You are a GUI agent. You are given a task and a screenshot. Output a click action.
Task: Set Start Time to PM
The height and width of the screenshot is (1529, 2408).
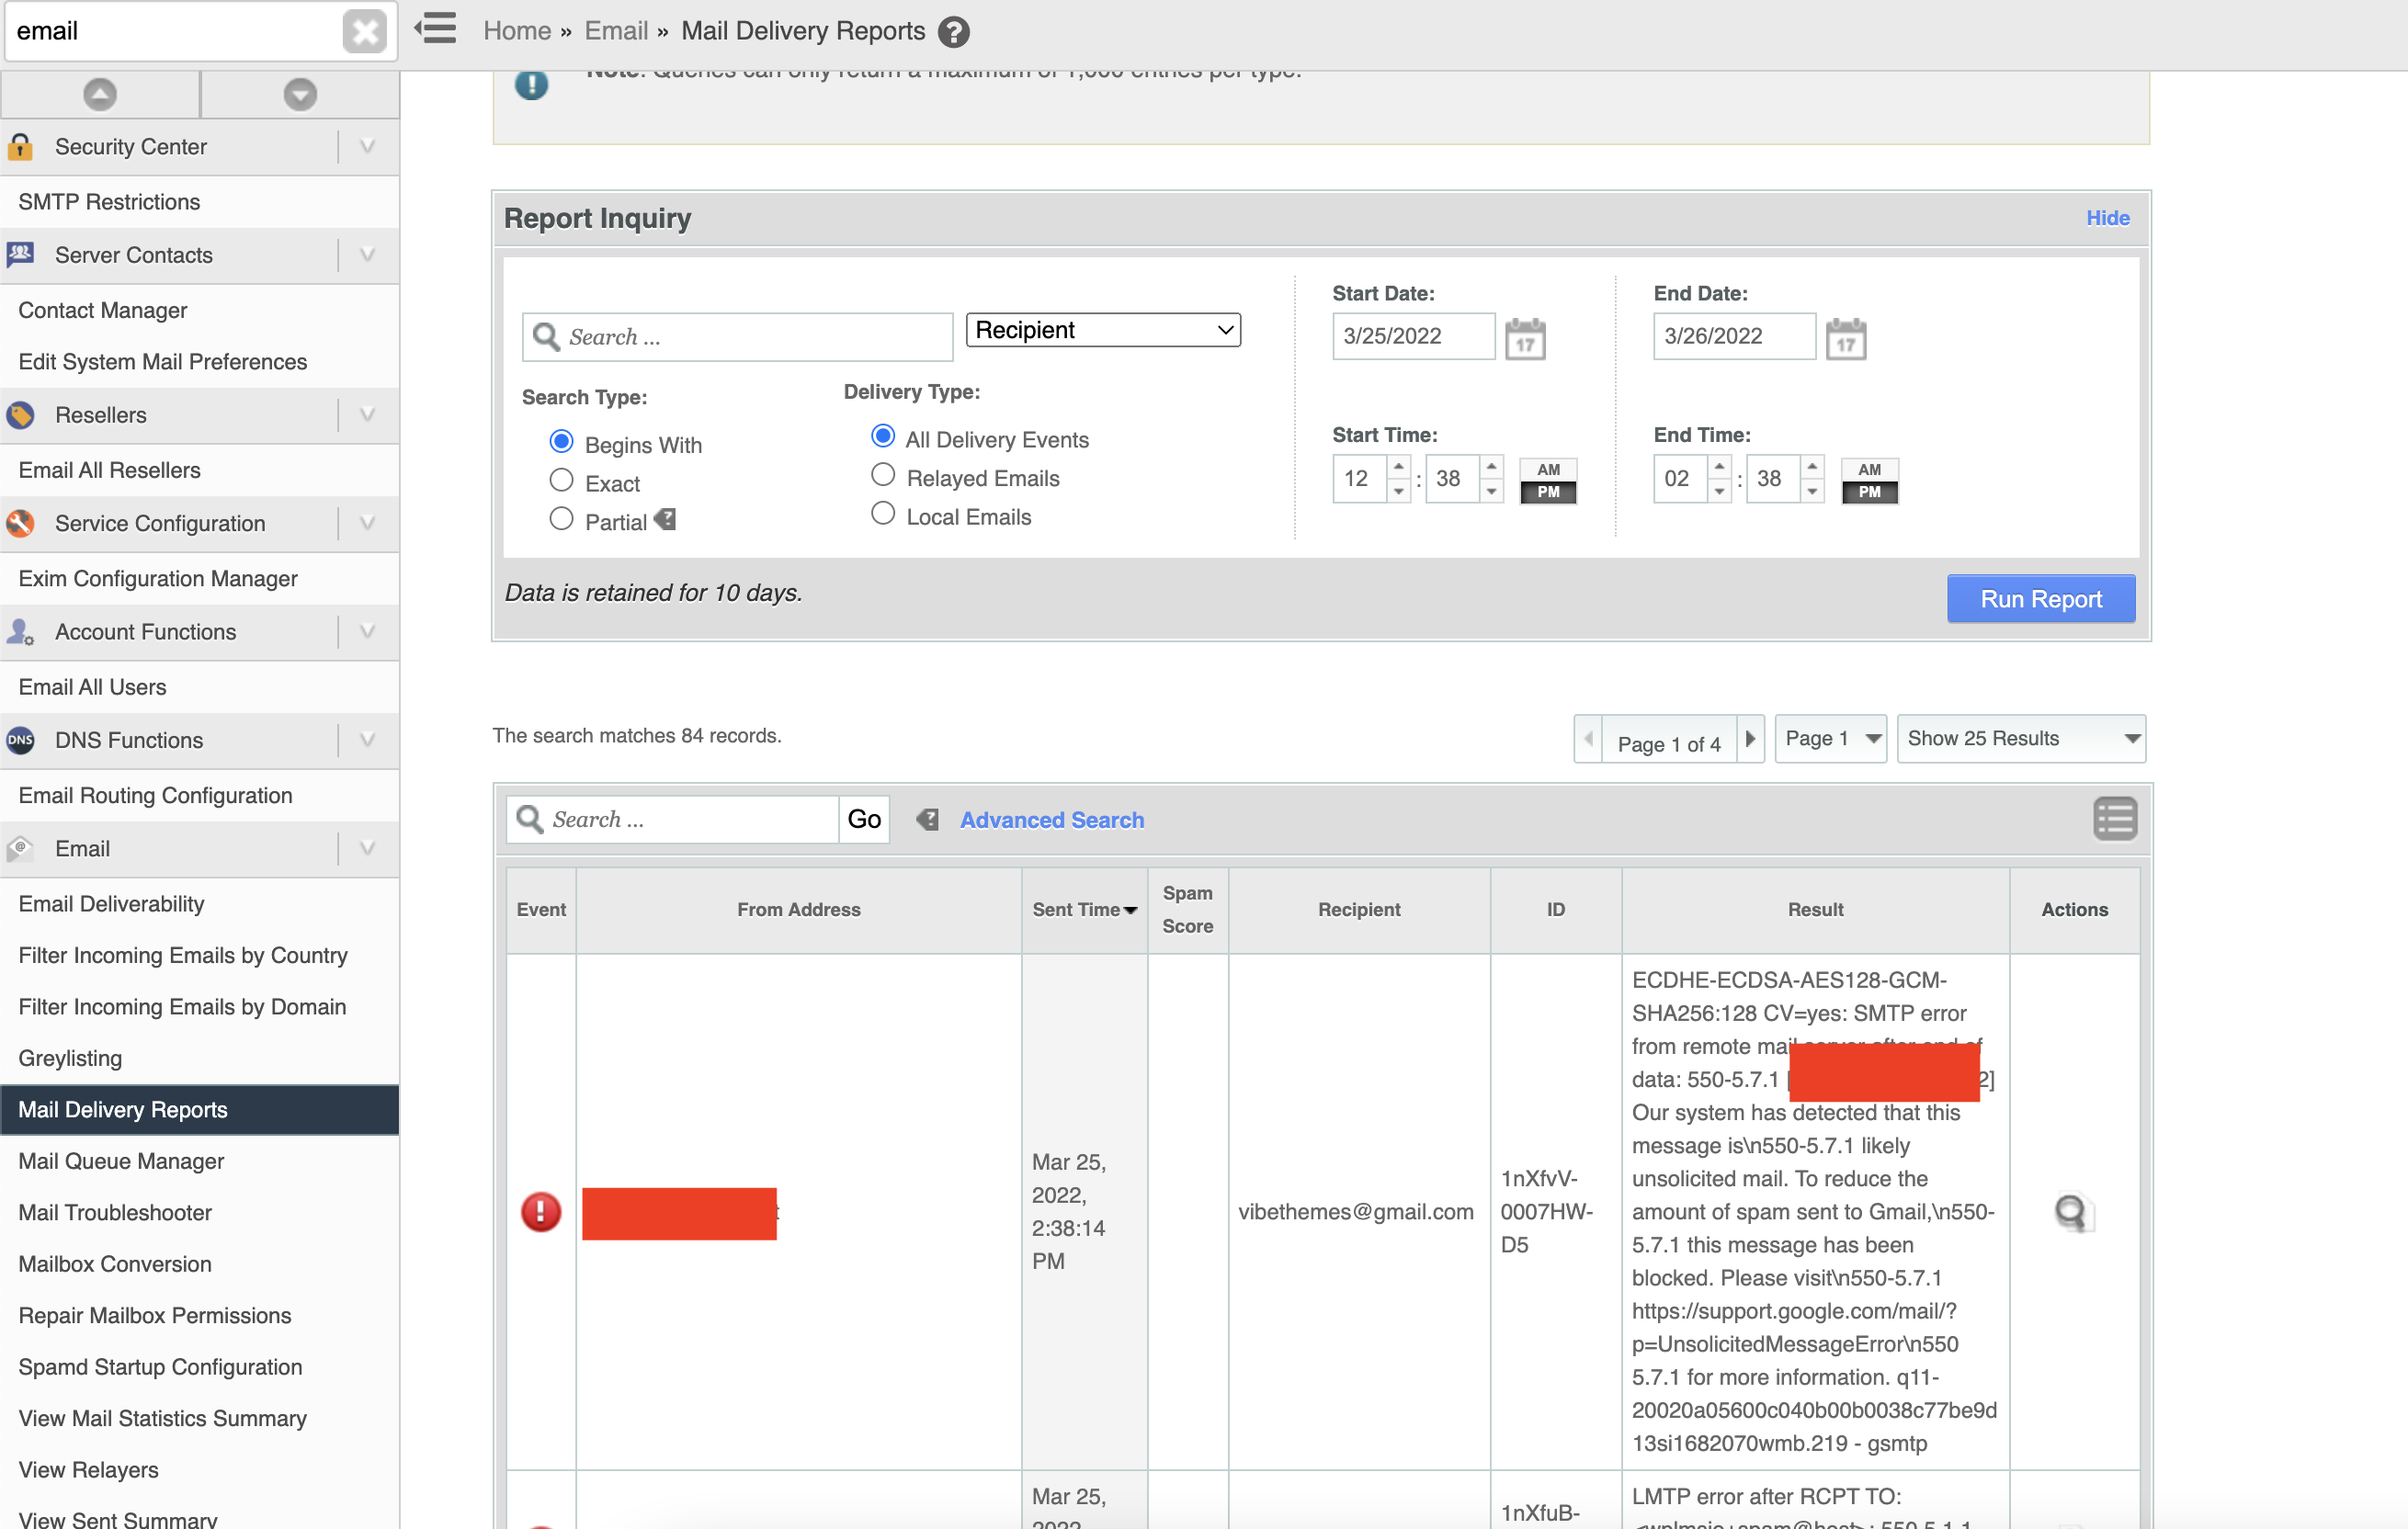pyautogui.click(x=1548, y=492)
